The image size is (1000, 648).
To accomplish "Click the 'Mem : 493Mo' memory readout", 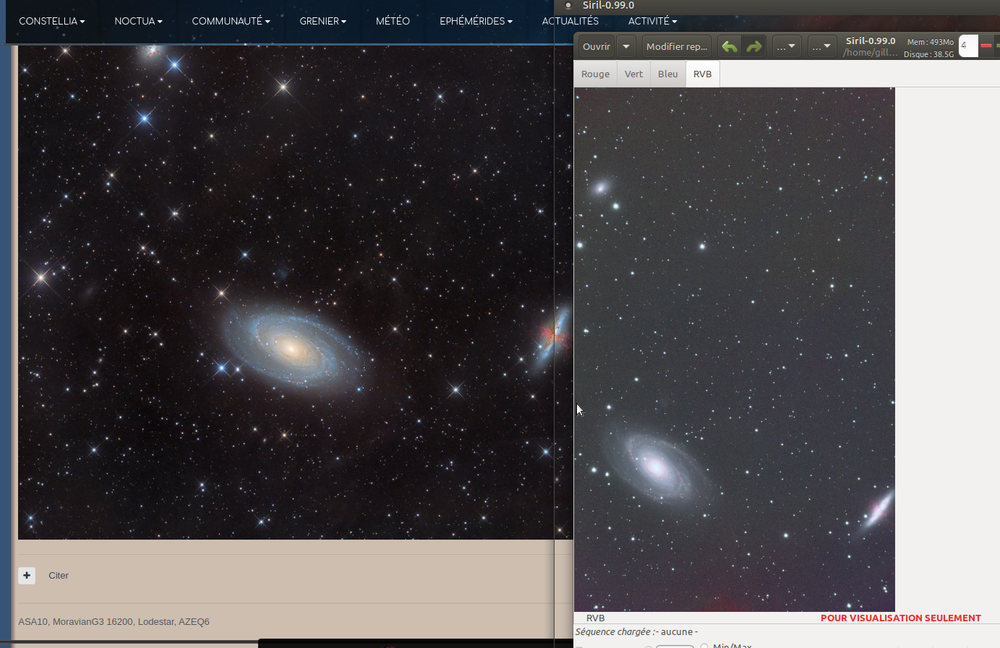I will click(x=930, y=42).
